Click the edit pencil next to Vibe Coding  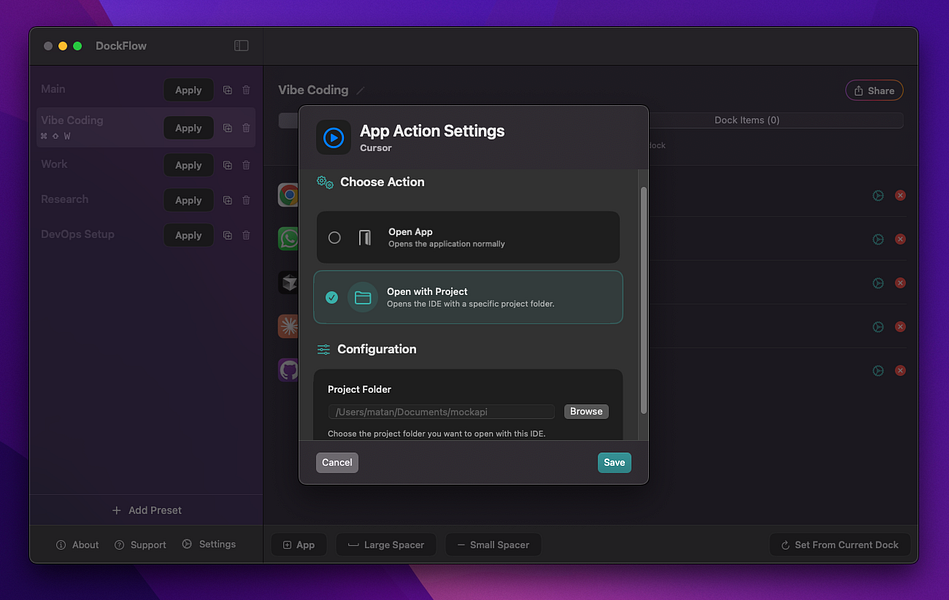pyautogui.click(x=360, y=91)
